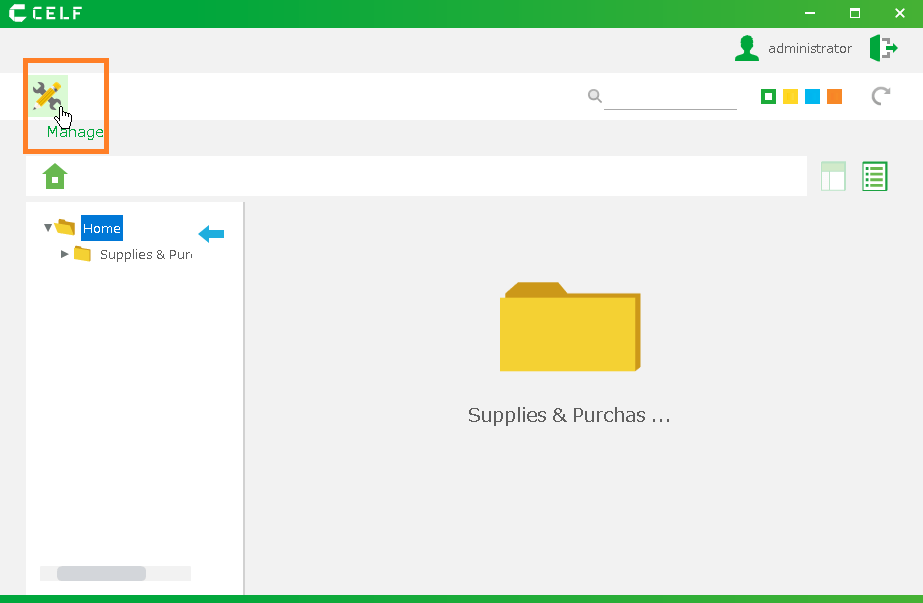This screenshot has width=923, height=603.
Task: Select Supplies & Purchase folder in tree
Action: 145,254
